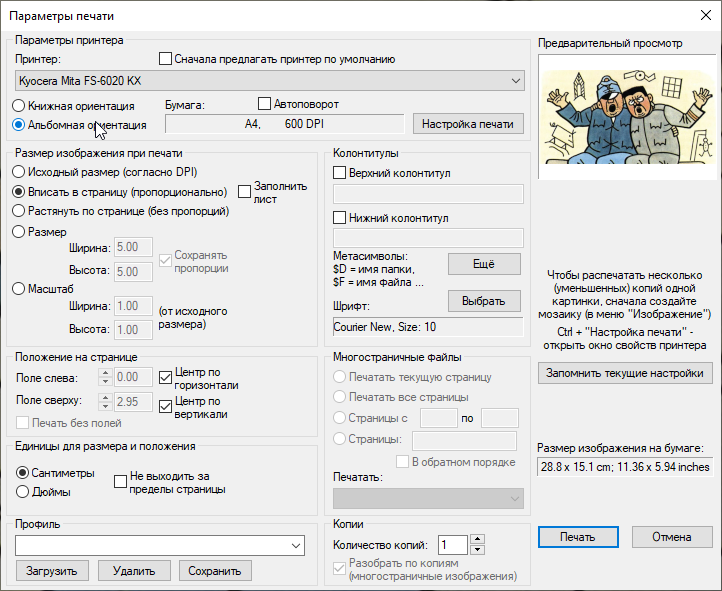Enable the Нижний колонтитул checkbox
722x591 pixels.
point(340,217)
